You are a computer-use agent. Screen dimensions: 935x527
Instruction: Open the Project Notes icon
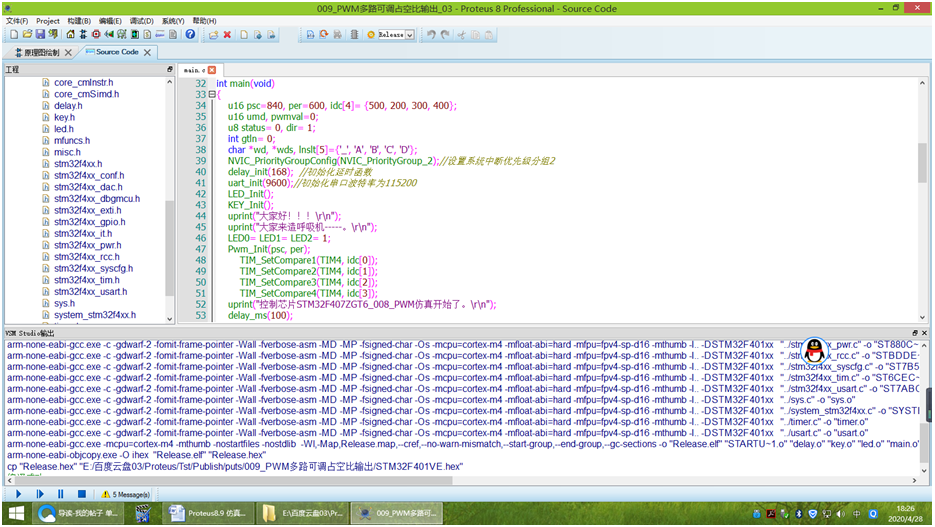(173, 35)
